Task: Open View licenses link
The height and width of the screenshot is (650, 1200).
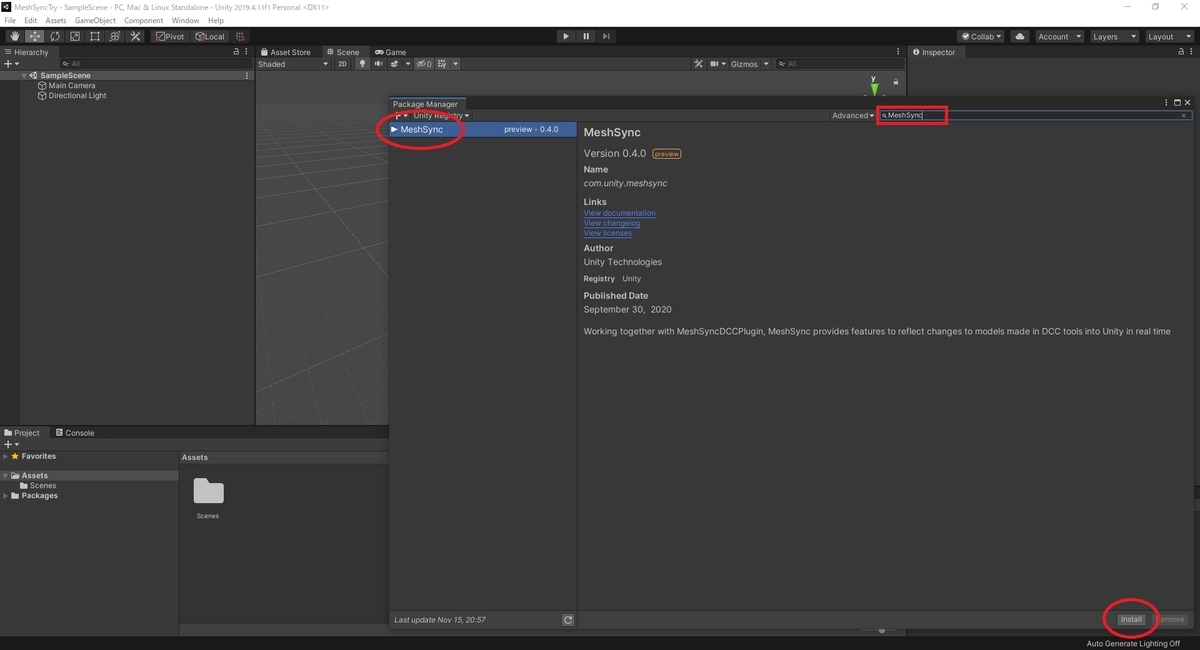Action: click(x=608, y=233)
